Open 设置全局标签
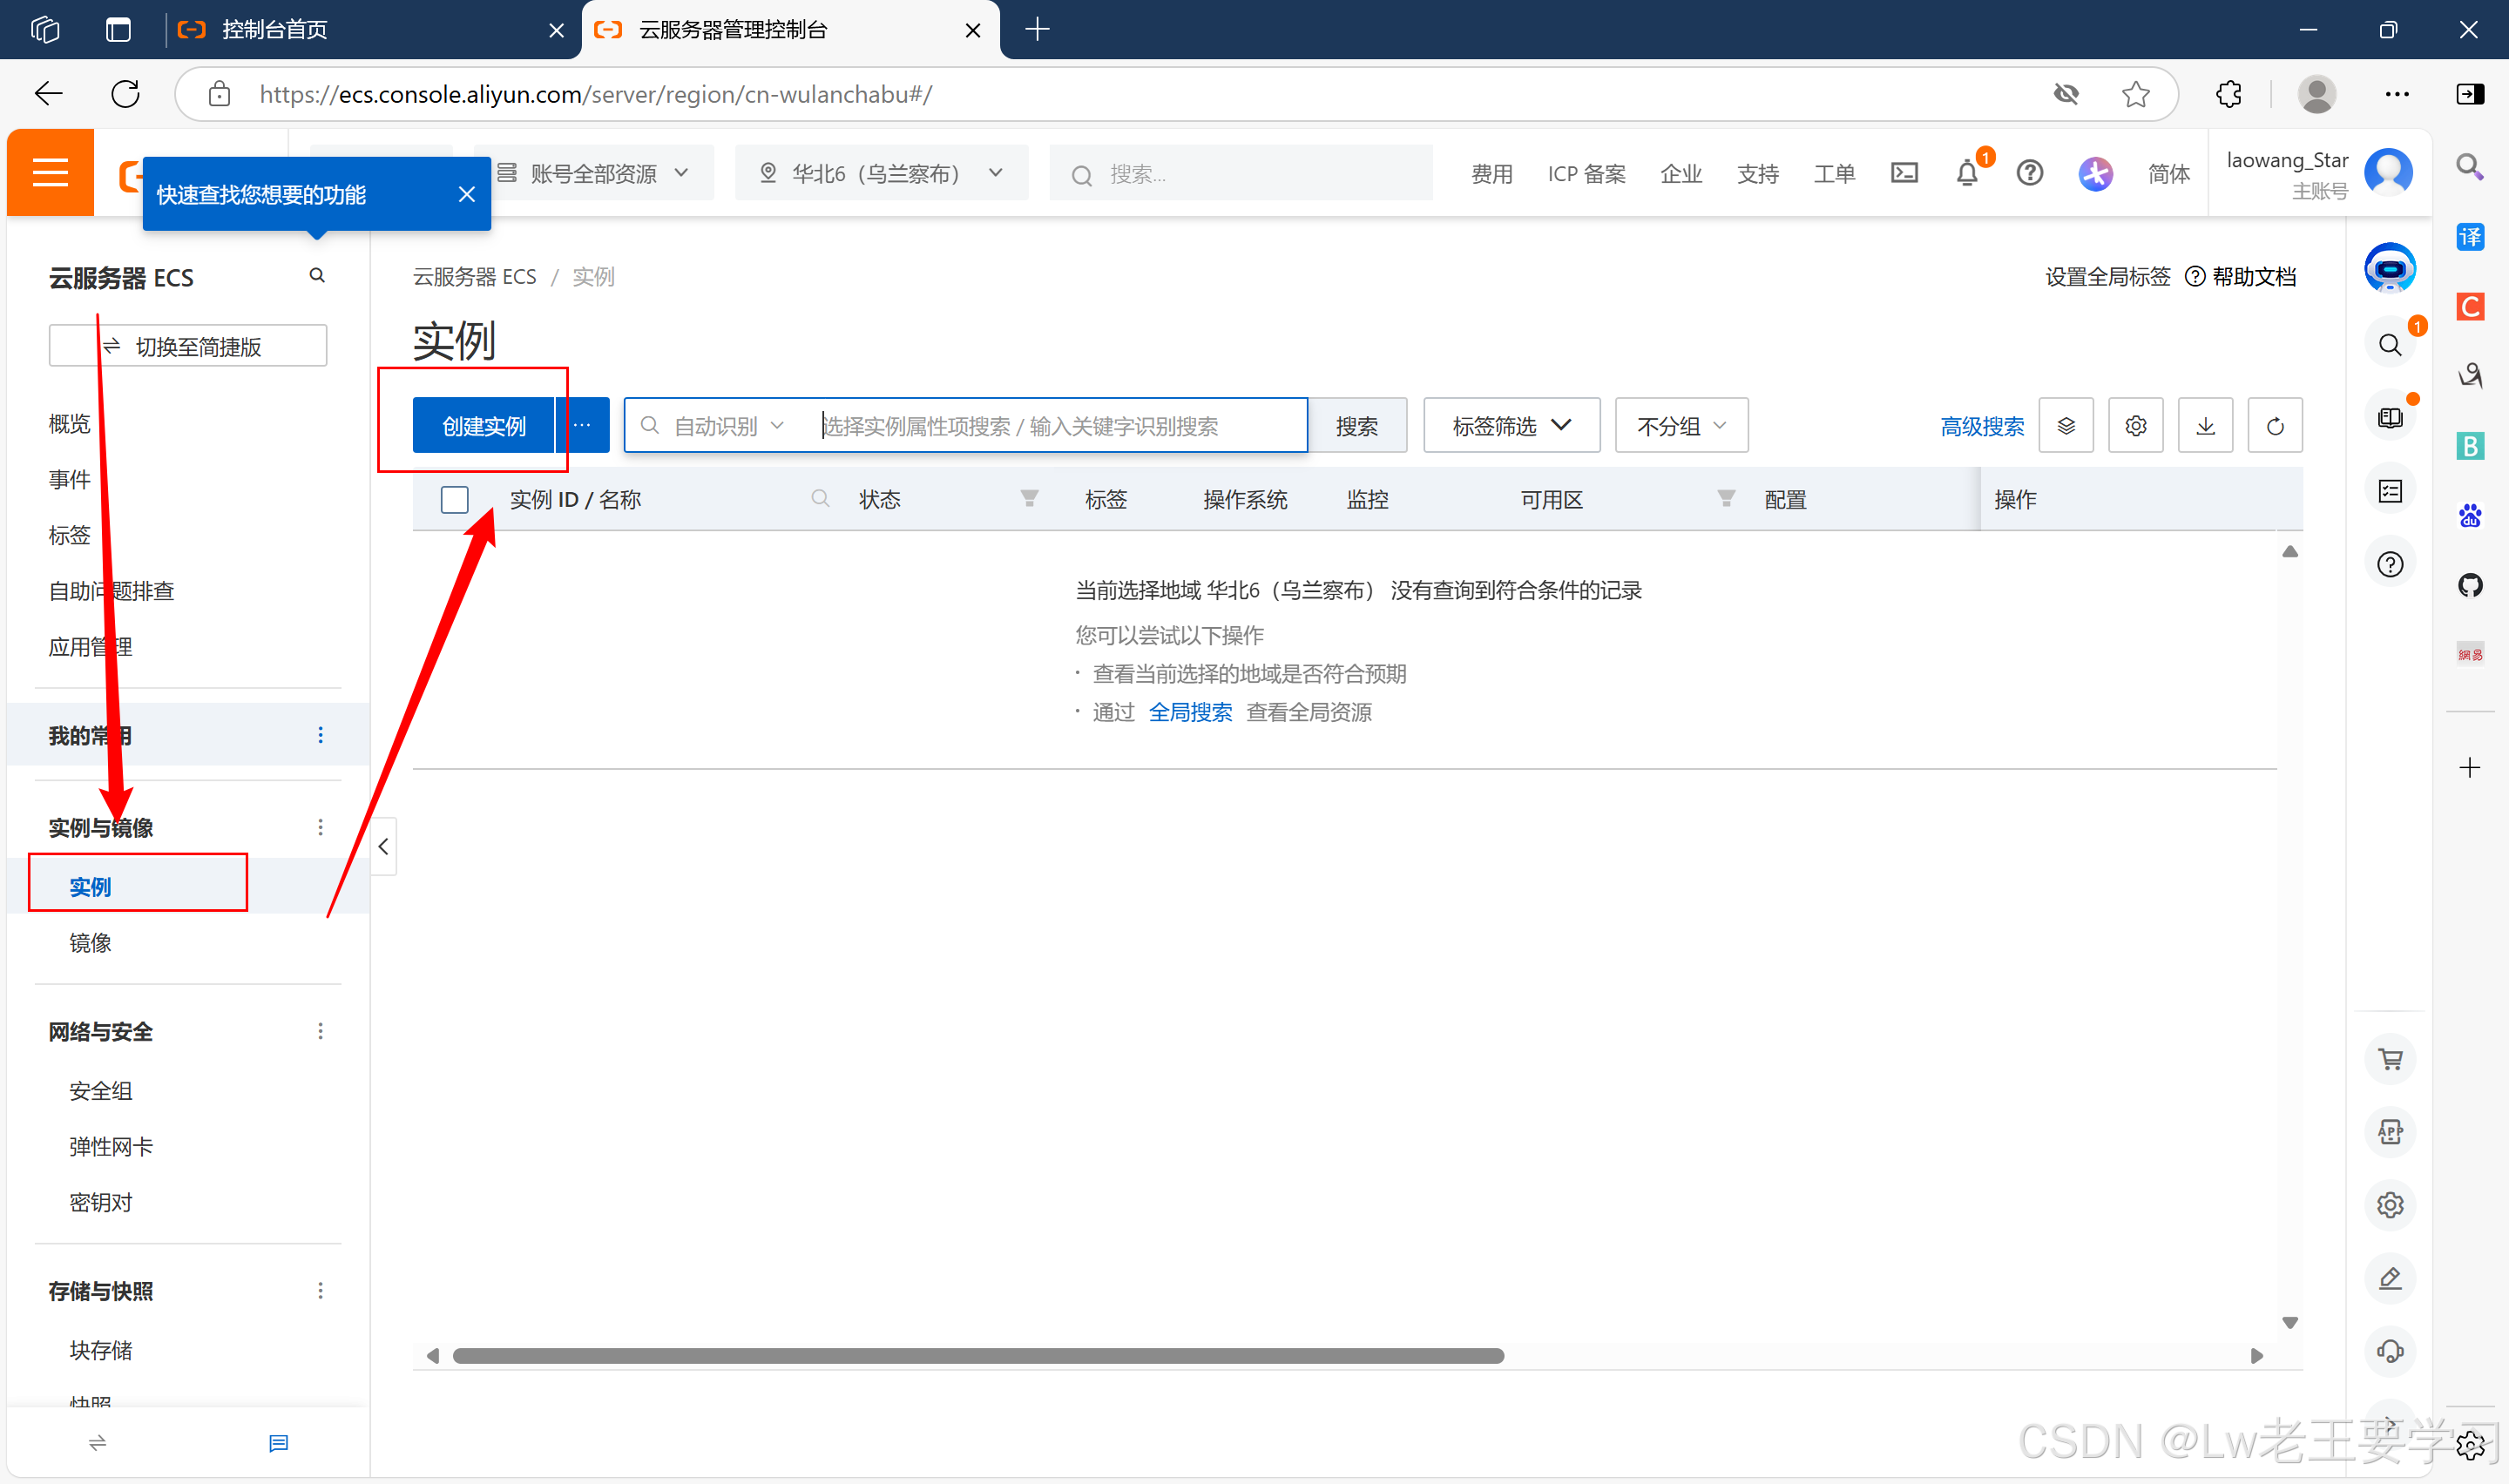 tap(2107, 277)
